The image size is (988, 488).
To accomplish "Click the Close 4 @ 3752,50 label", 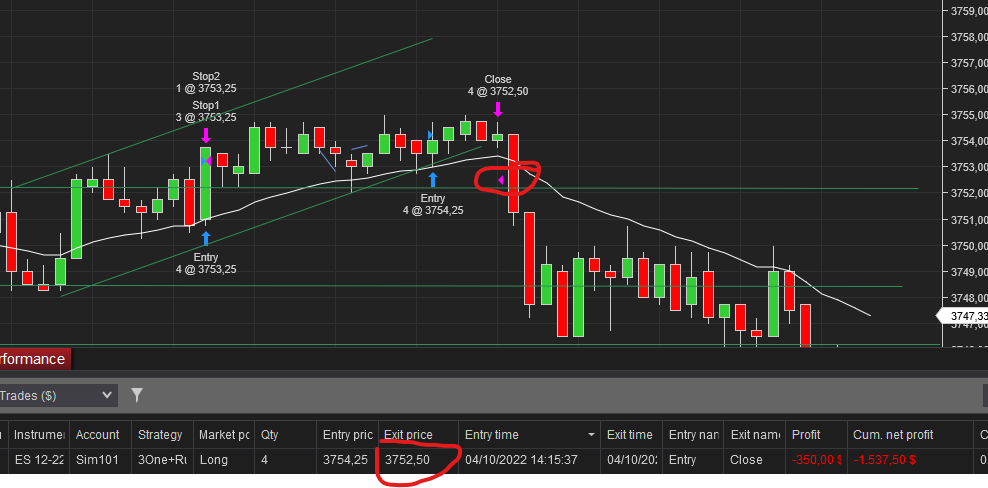I will [x=498, y=85].
